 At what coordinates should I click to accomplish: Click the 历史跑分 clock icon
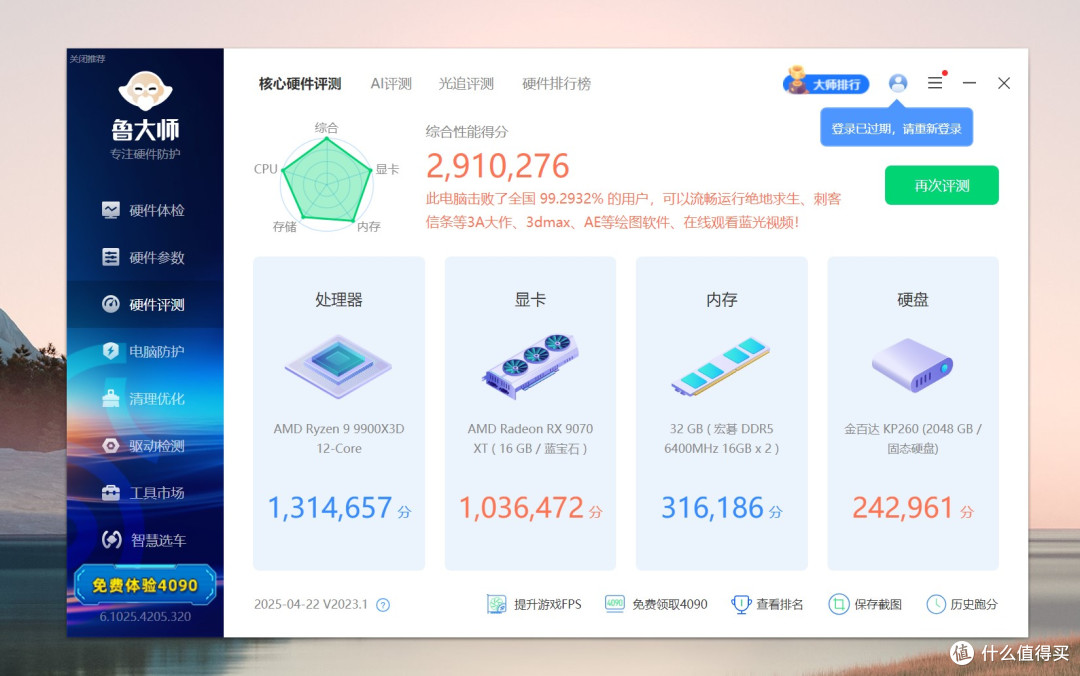(x=936, y=604)
